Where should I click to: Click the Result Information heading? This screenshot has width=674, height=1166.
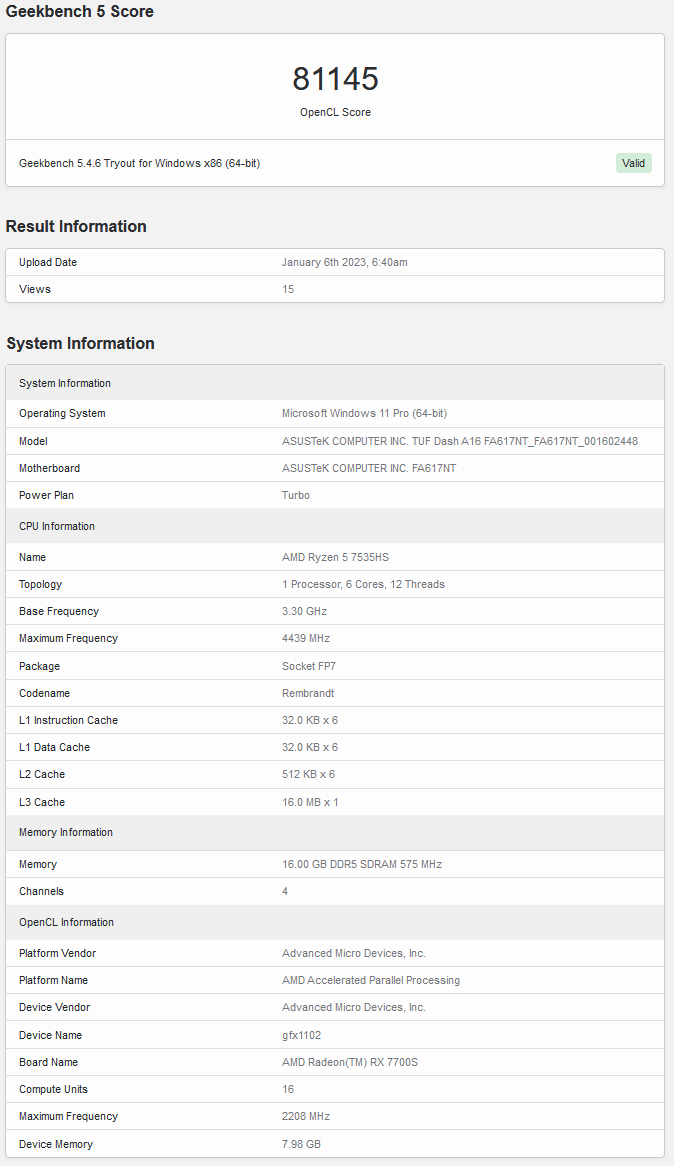pyautogui.click(x=76, y=226)
